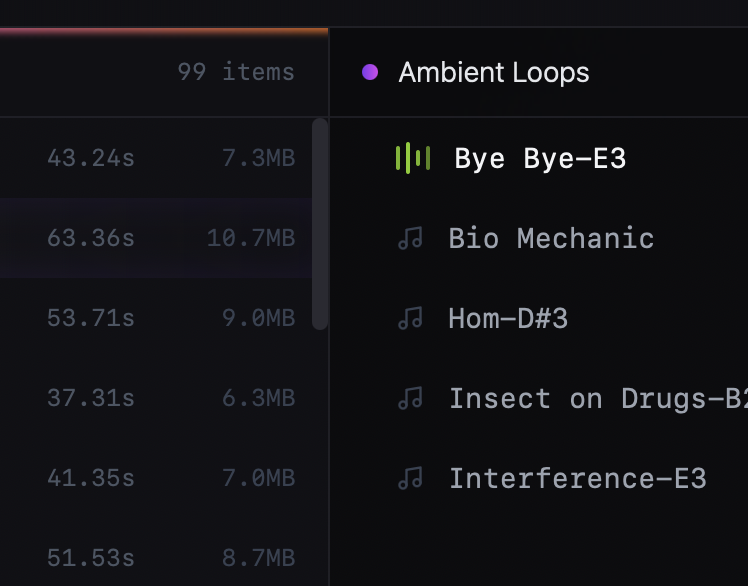Click the music note icon beside Insect on Drugs
The image size is (748, 586).
point(411,398)
